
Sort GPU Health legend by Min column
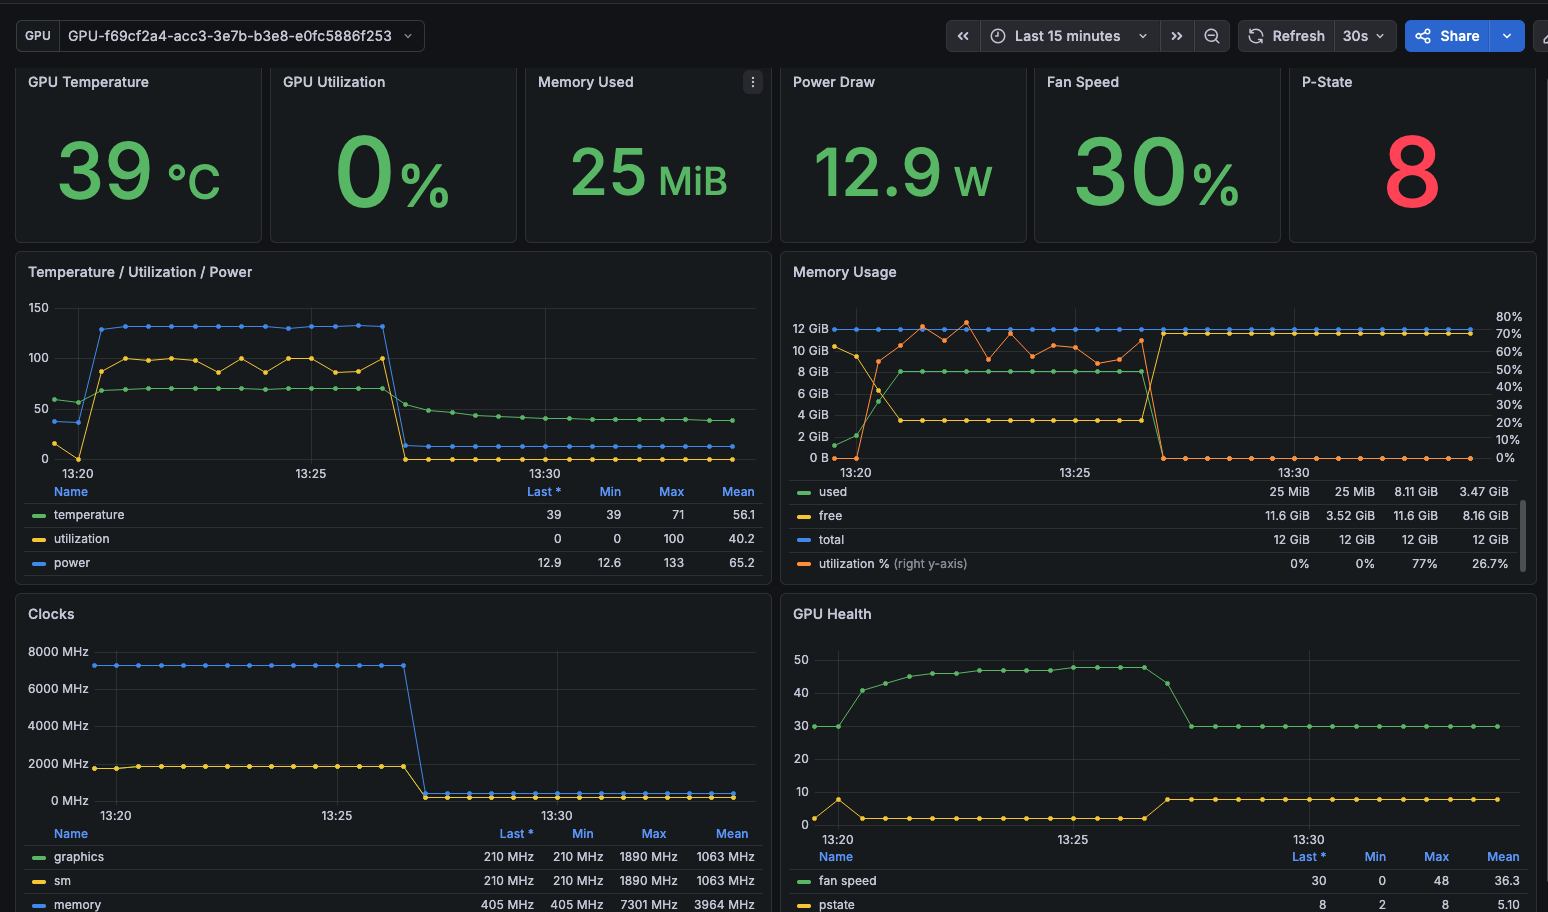click(1375, 857)
